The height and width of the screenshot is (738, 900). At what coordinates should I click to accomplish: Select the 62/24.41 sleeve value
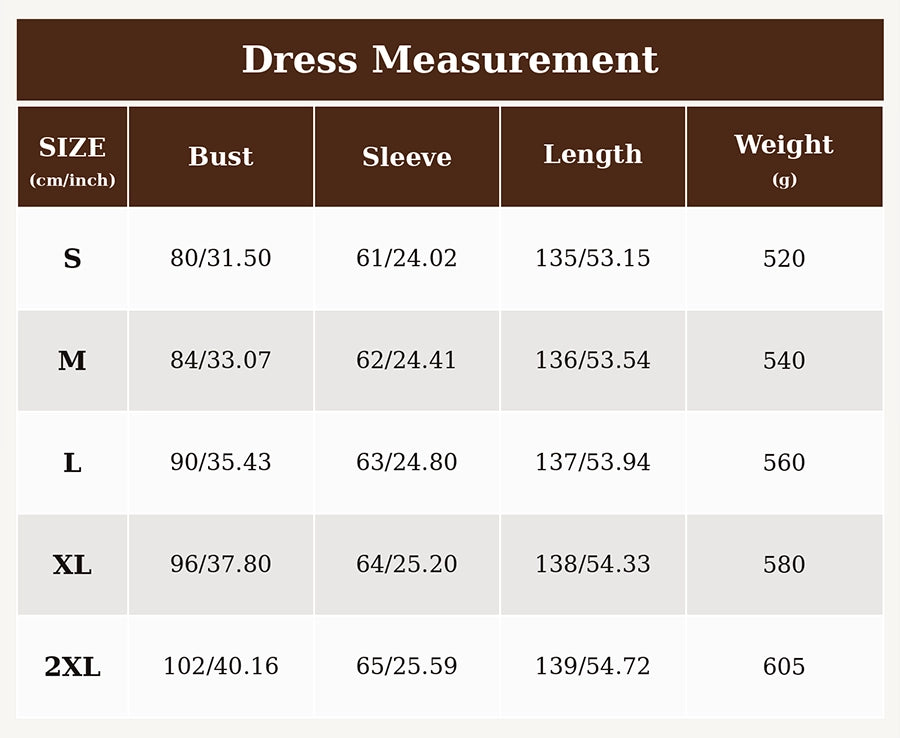click(x=407, y=361)
